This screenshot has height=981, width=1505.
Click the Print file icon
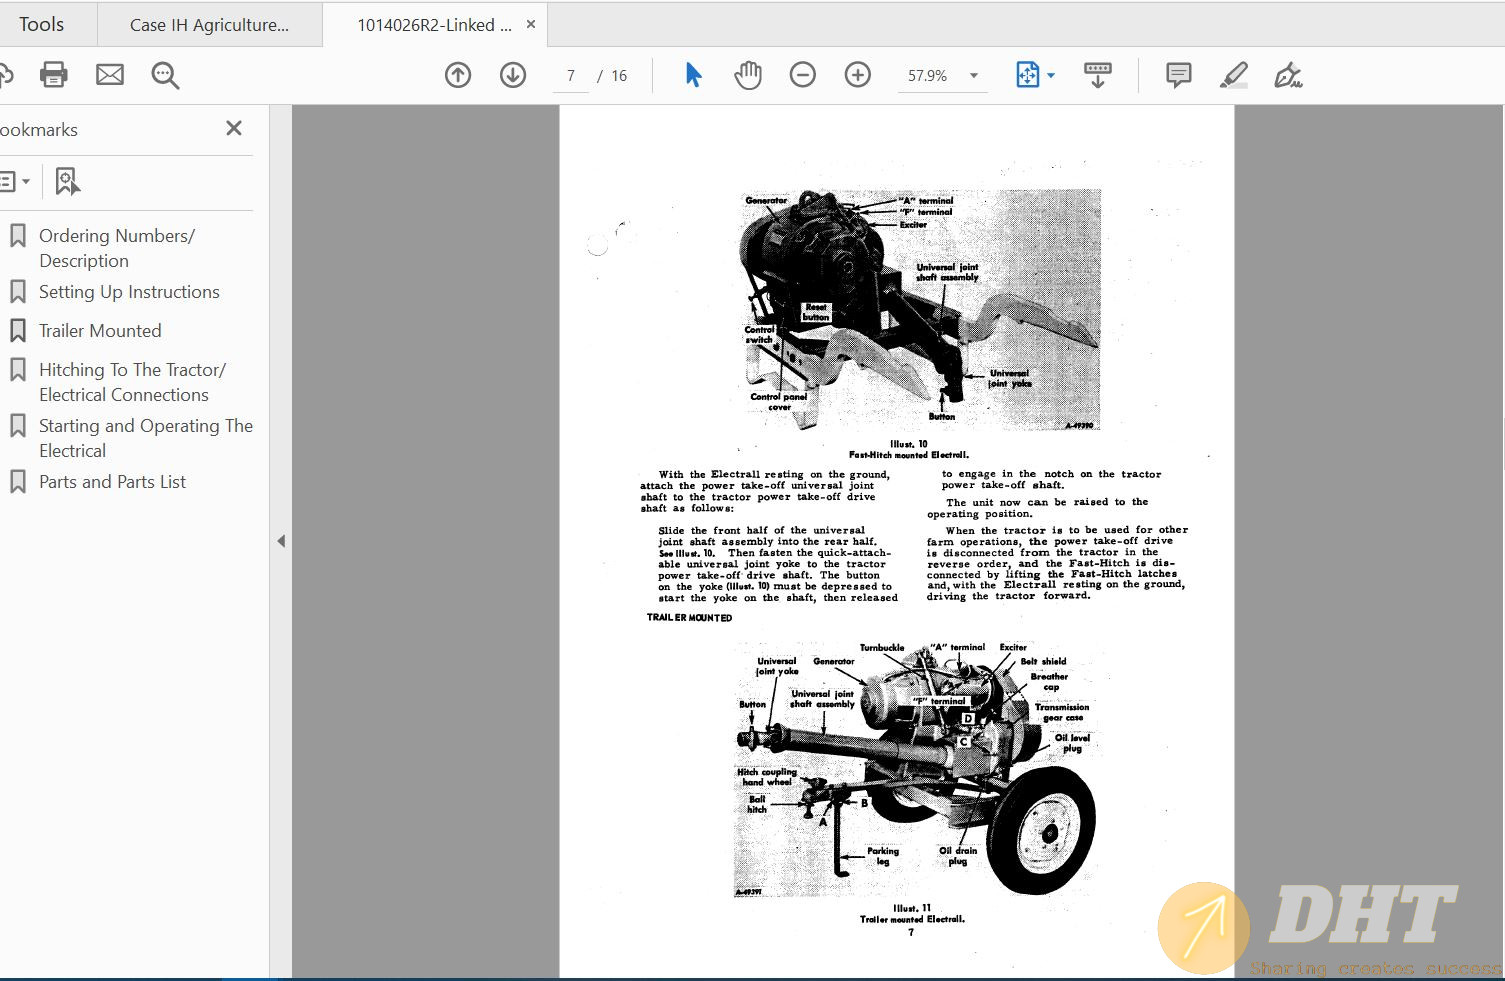point(53,75)
